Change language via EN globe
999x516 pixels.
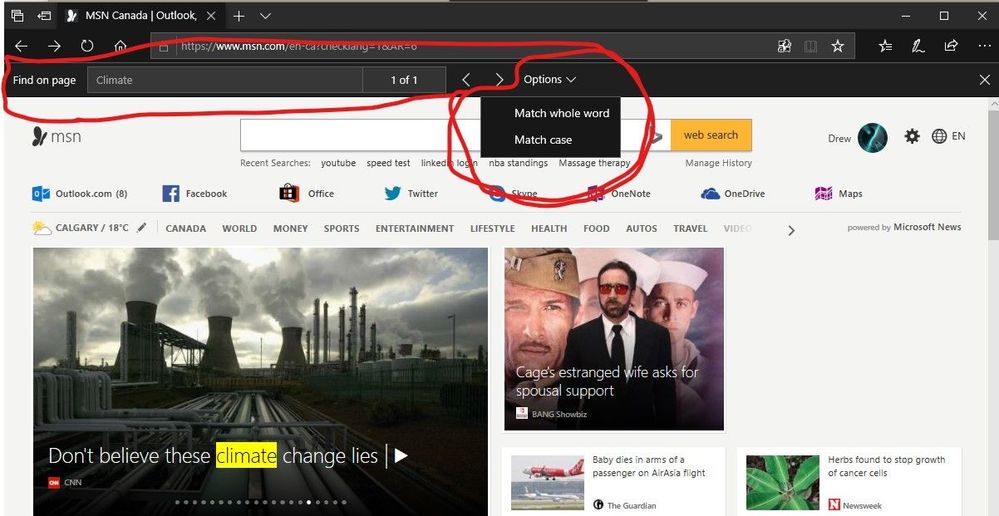tap(948, 136)
